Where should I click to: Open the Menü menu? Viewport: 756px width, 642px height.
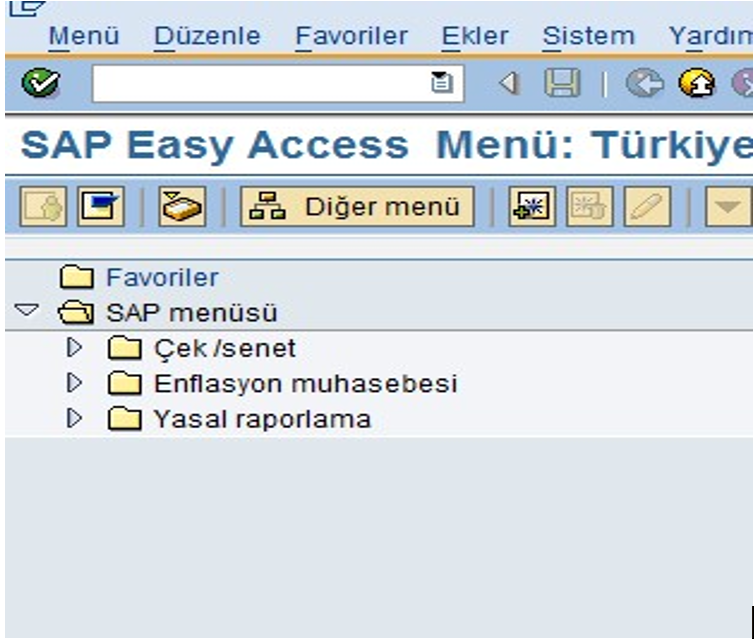point(84,36)
